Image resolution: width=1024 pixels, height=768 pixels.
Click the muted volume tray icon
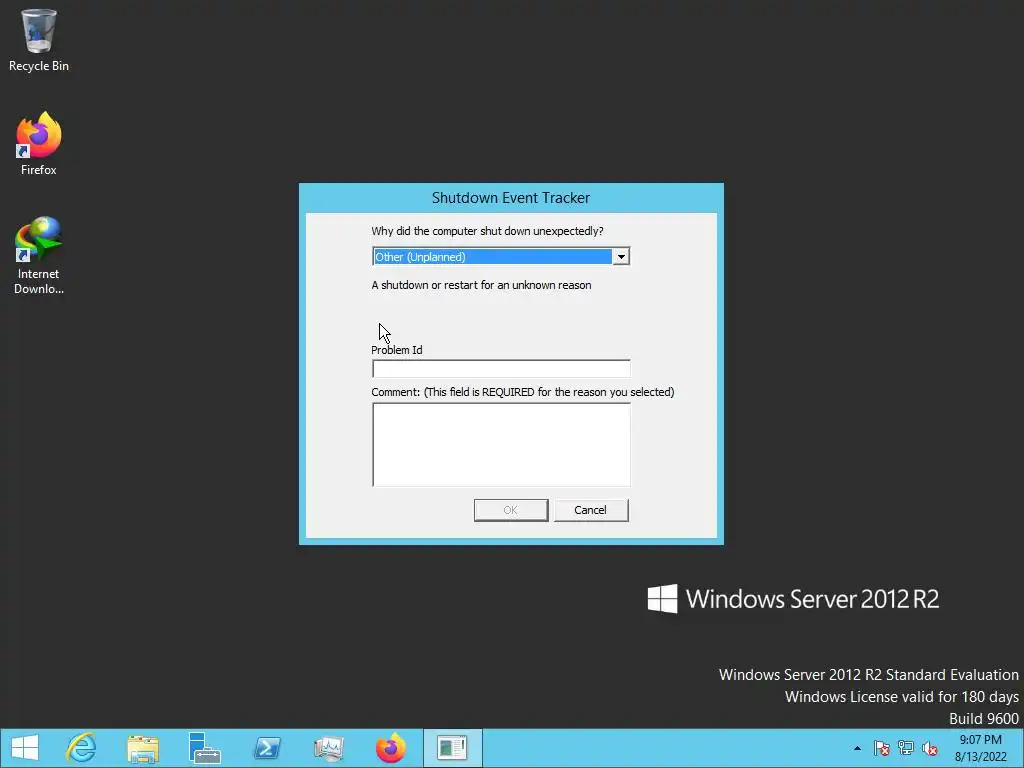point(930,748)
